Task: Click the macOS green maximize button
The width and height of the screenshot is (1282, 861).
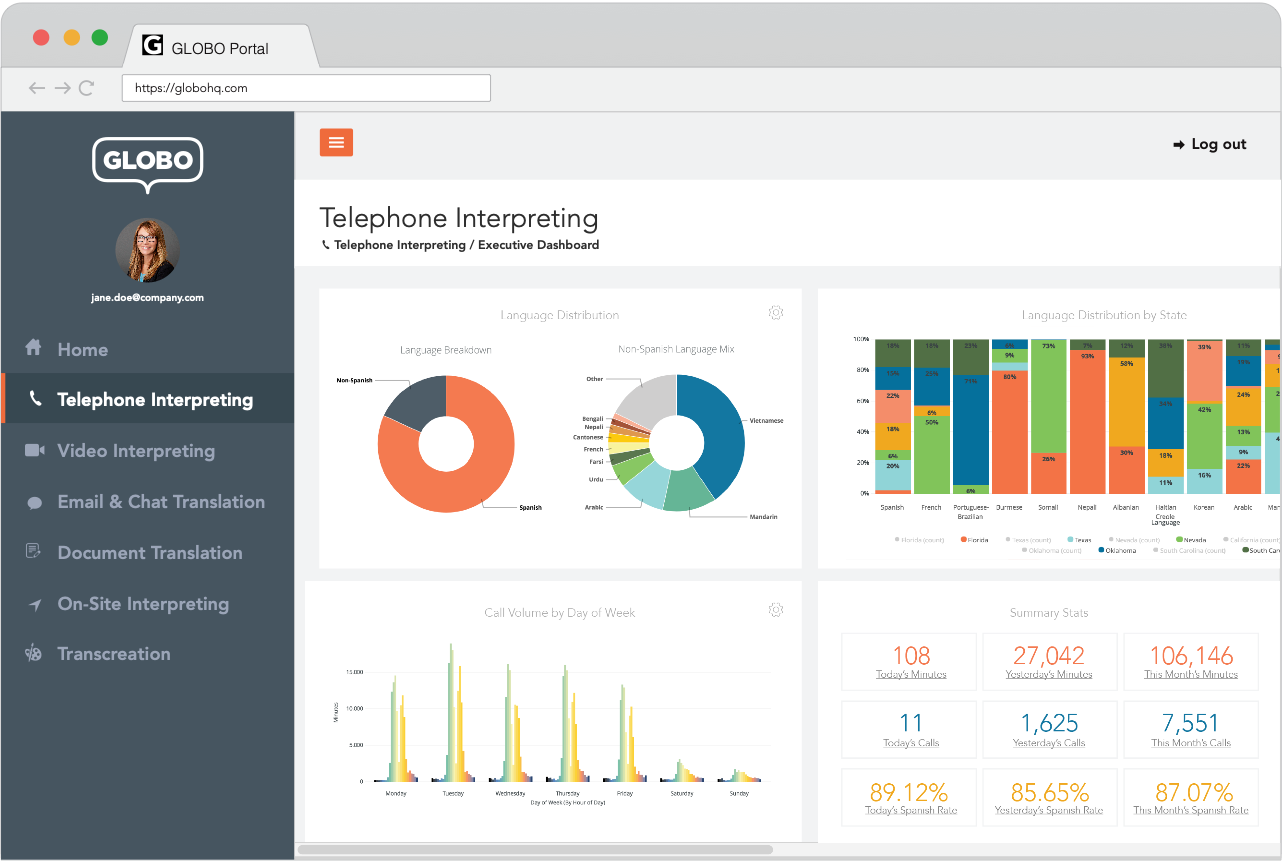Action: tap(100, 37)
